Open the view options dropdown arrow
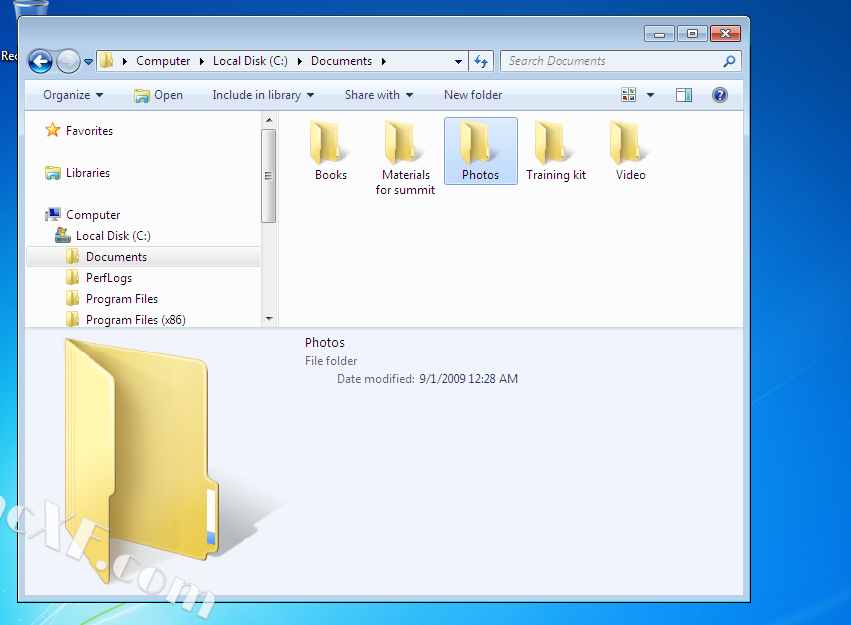Screen dimensions: 851x625 point(650,95)
